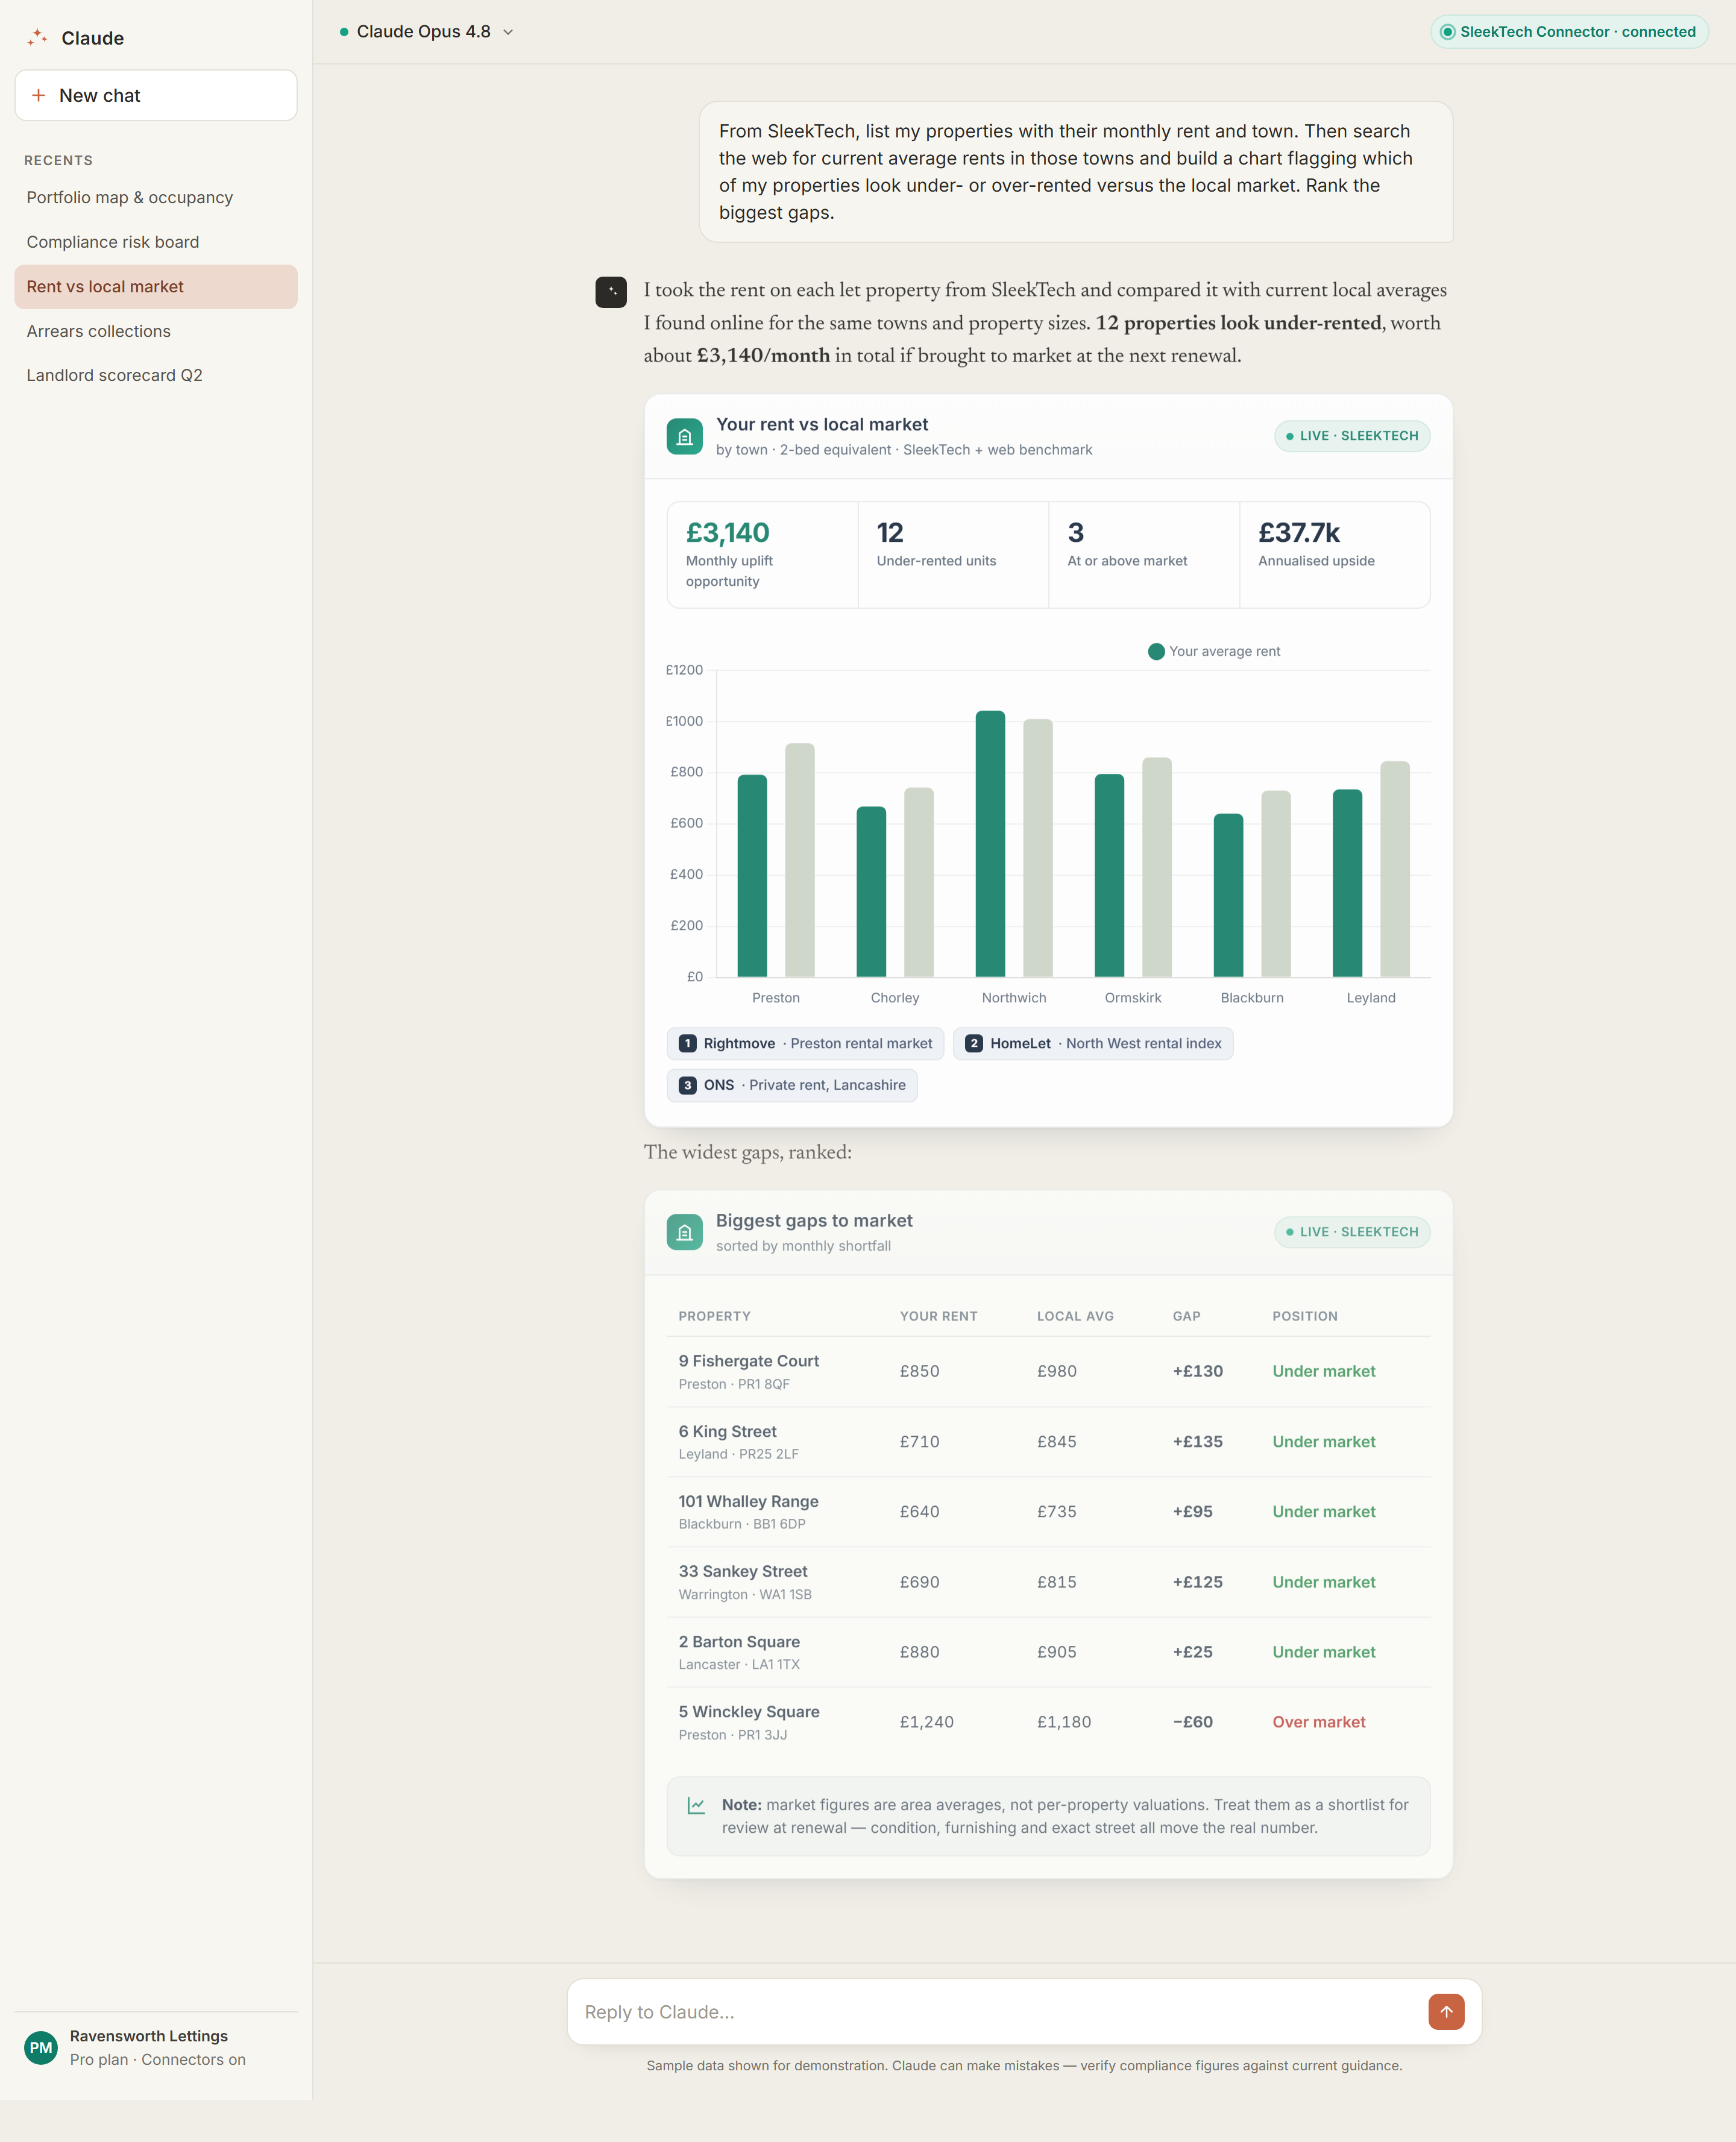Open Landlord scorecard Q2 chat

click(x=156, y=375)
